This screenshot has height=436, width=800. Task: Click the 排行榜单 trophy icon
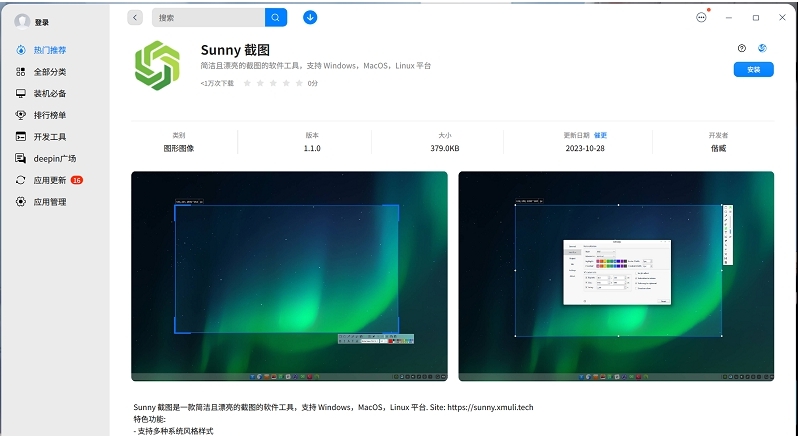20,115
